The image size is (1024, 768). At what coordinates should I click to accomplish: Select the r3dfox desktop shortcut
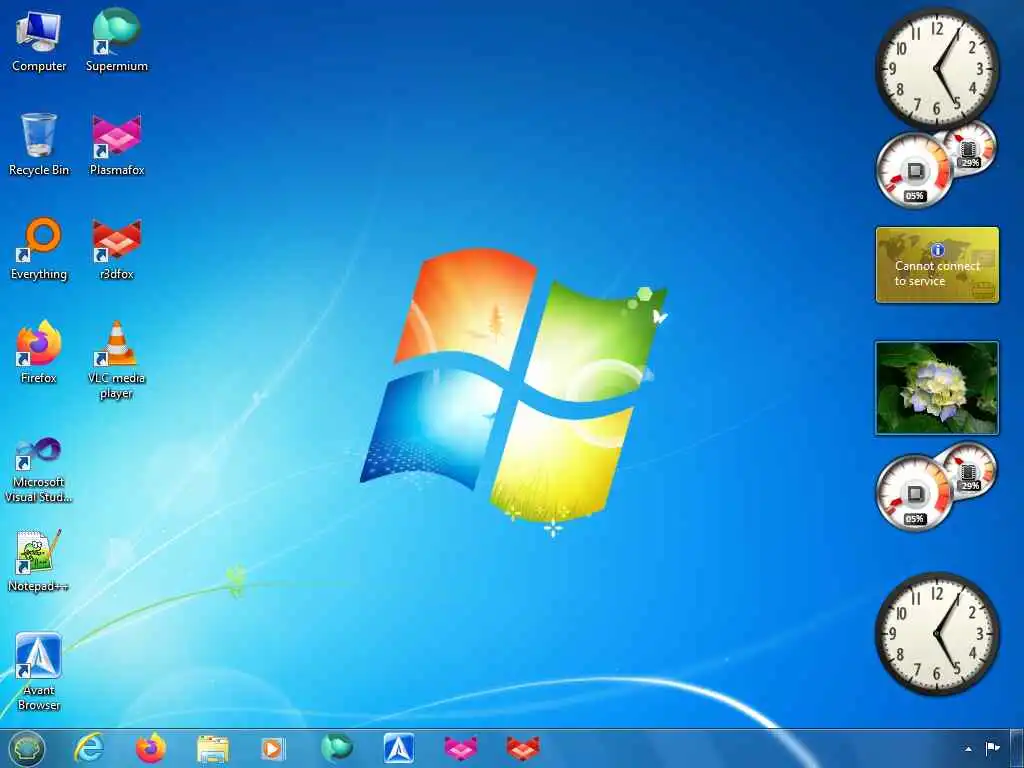tap(117, 249)
